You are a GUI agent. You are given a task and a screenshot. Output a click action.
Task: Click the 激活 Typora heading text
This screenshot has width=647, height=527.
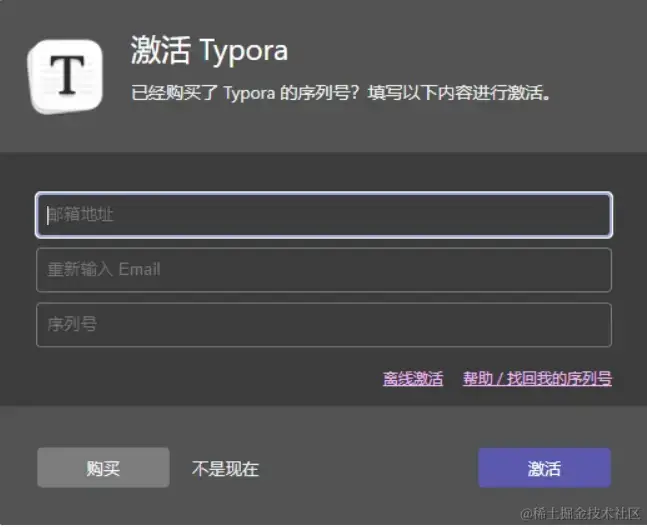pos(209,50)
